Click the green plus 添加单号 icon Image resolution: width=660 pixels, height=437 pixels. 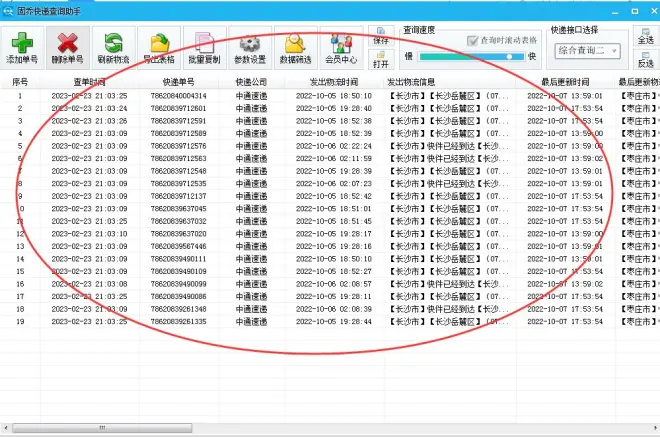[22, 48]
